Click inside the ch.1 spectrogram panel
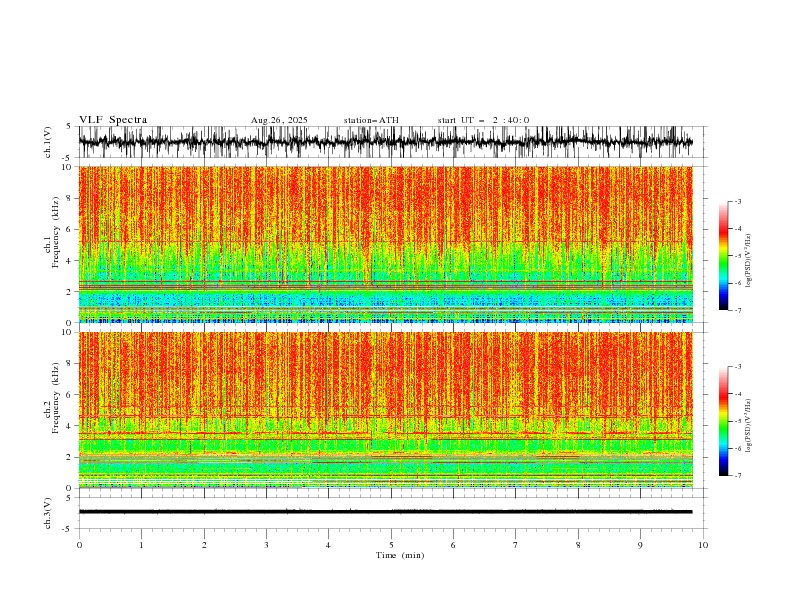 click(385, 244)
